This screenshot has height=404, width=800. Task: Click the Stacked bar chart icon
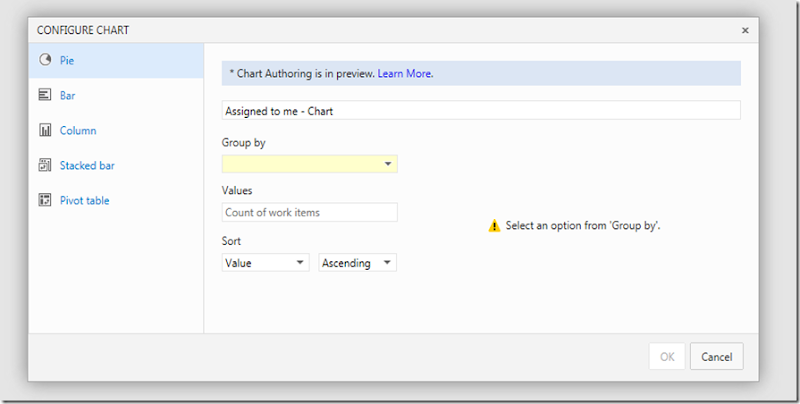click(45, 165)
